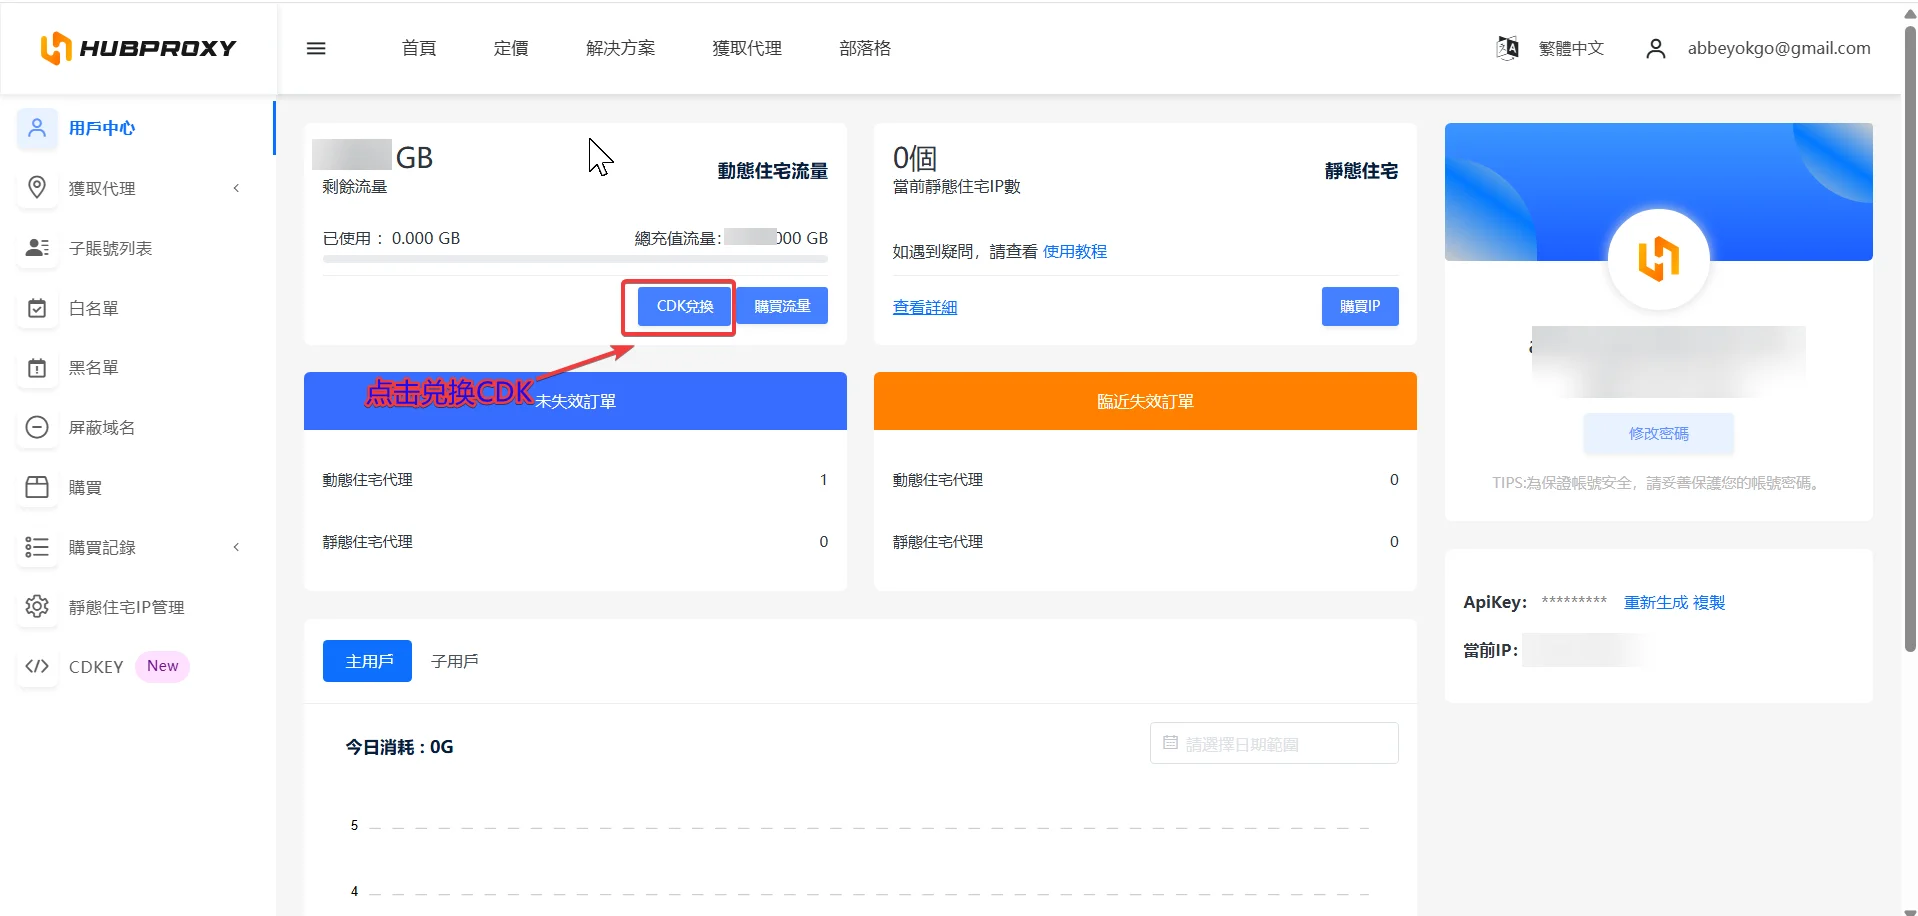
Task: Click 重新生成 to regenerate ApiKey
Action: coord(1655,602)
